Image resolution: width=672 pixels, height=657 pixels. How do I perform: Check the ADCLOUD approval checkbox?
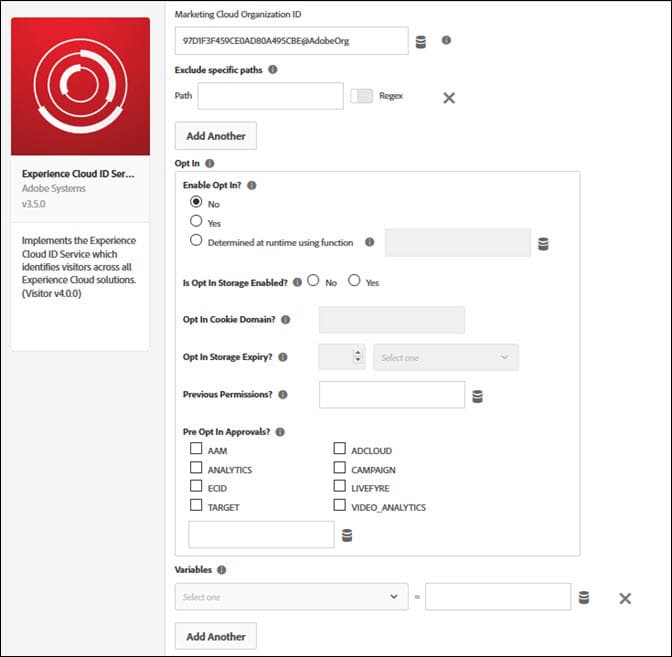339,448
